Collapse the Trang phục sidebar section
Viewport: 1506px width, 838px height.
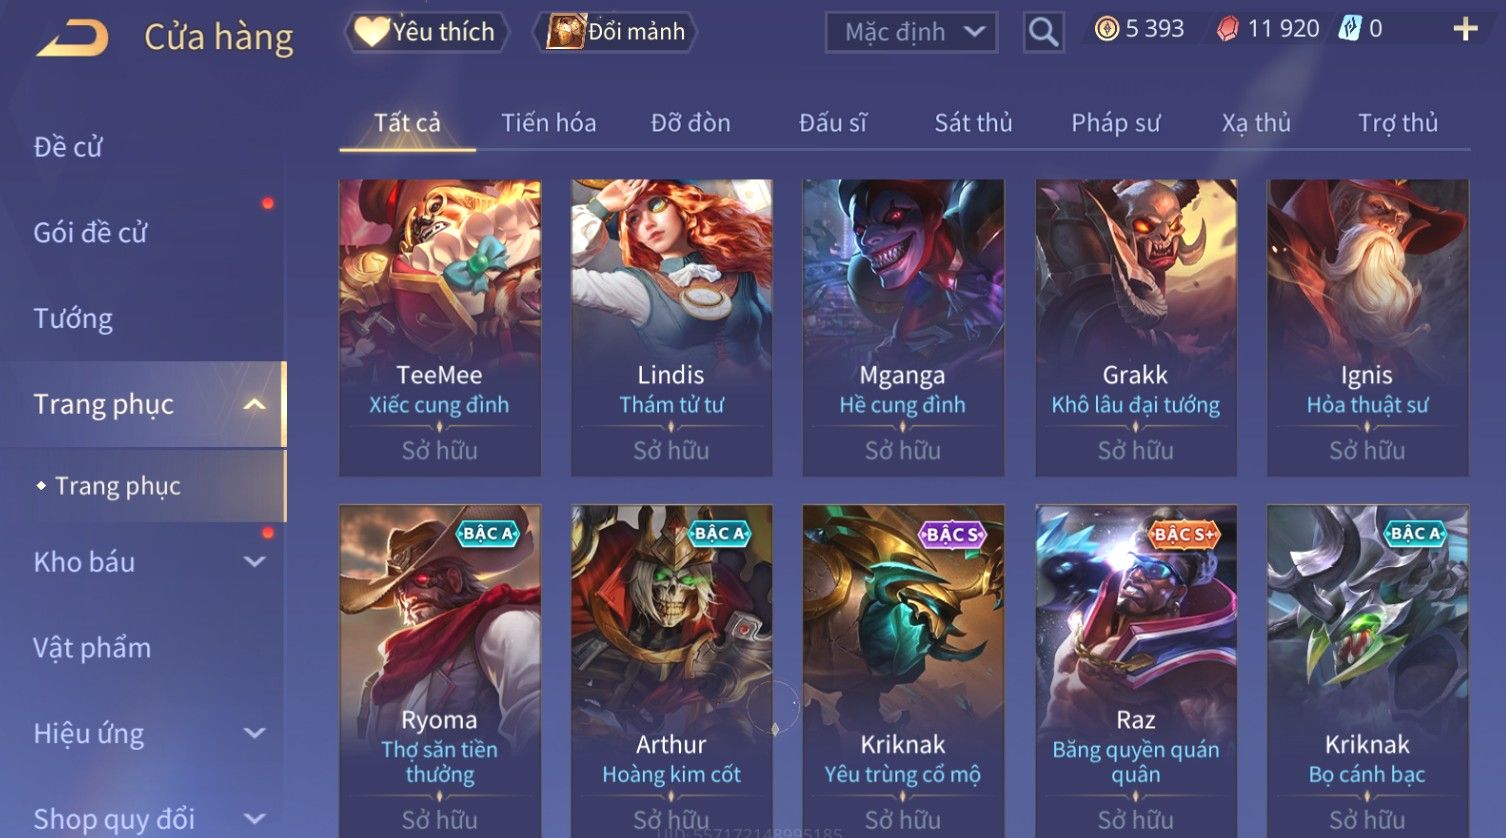pyautogui.click(x=254, y=404)
